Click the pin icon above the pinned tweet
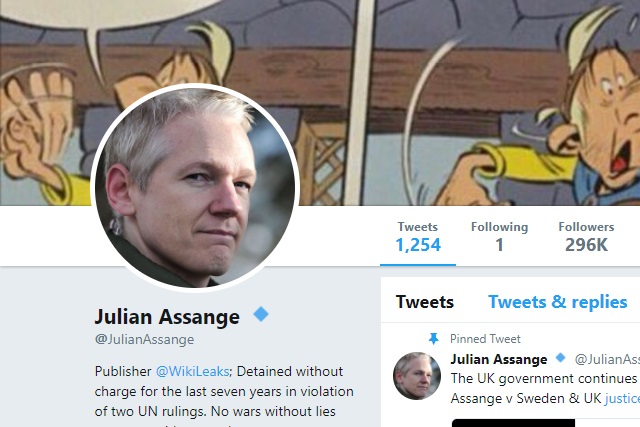 pyautogui.click(x=433, y=339)
